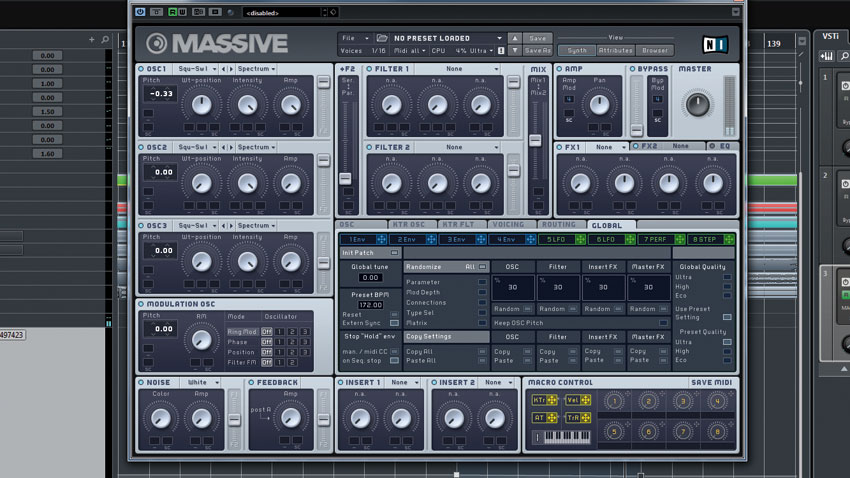
Task: Click the Vel macro source icon
Action: click(578, 400)
